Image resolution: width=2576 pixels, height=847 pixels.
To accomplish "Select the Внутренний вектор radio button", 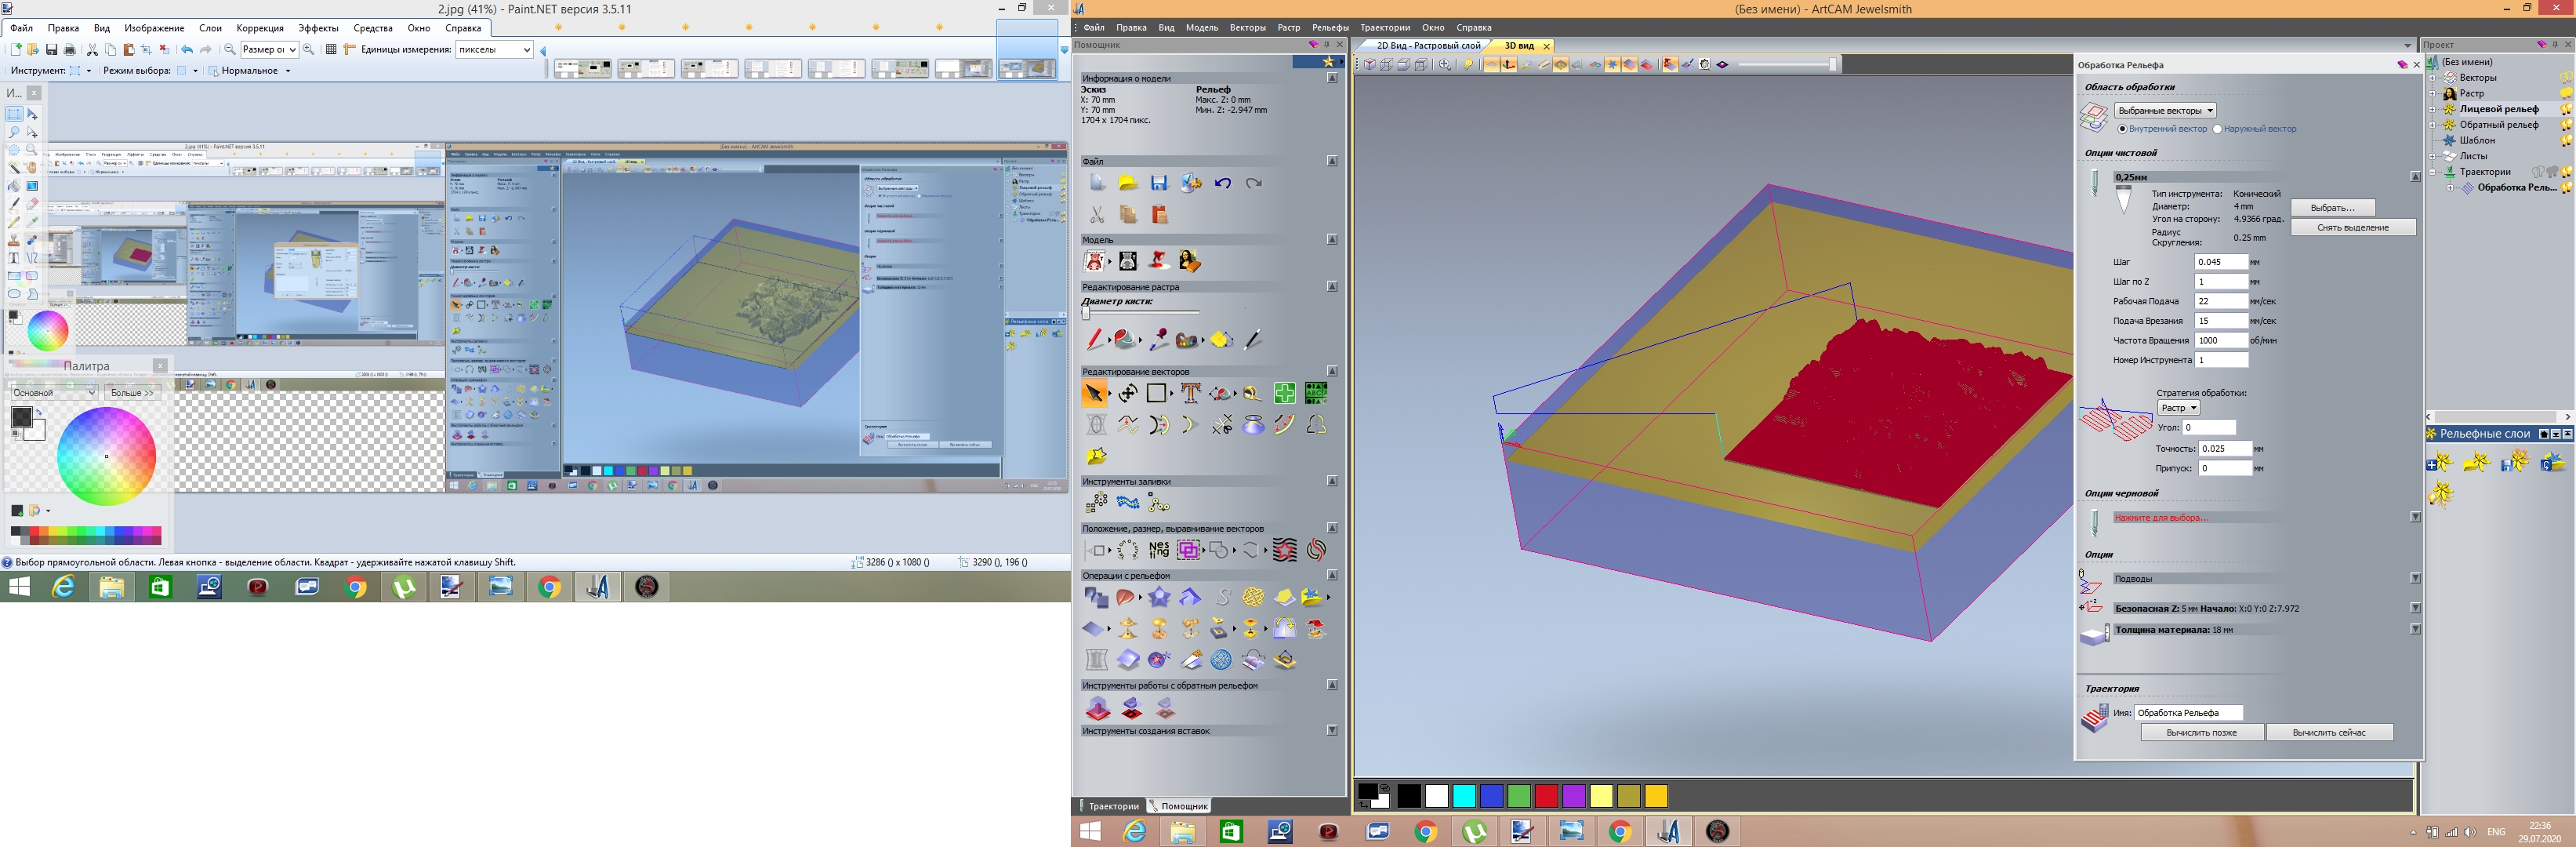I will tap(2122, 129).
